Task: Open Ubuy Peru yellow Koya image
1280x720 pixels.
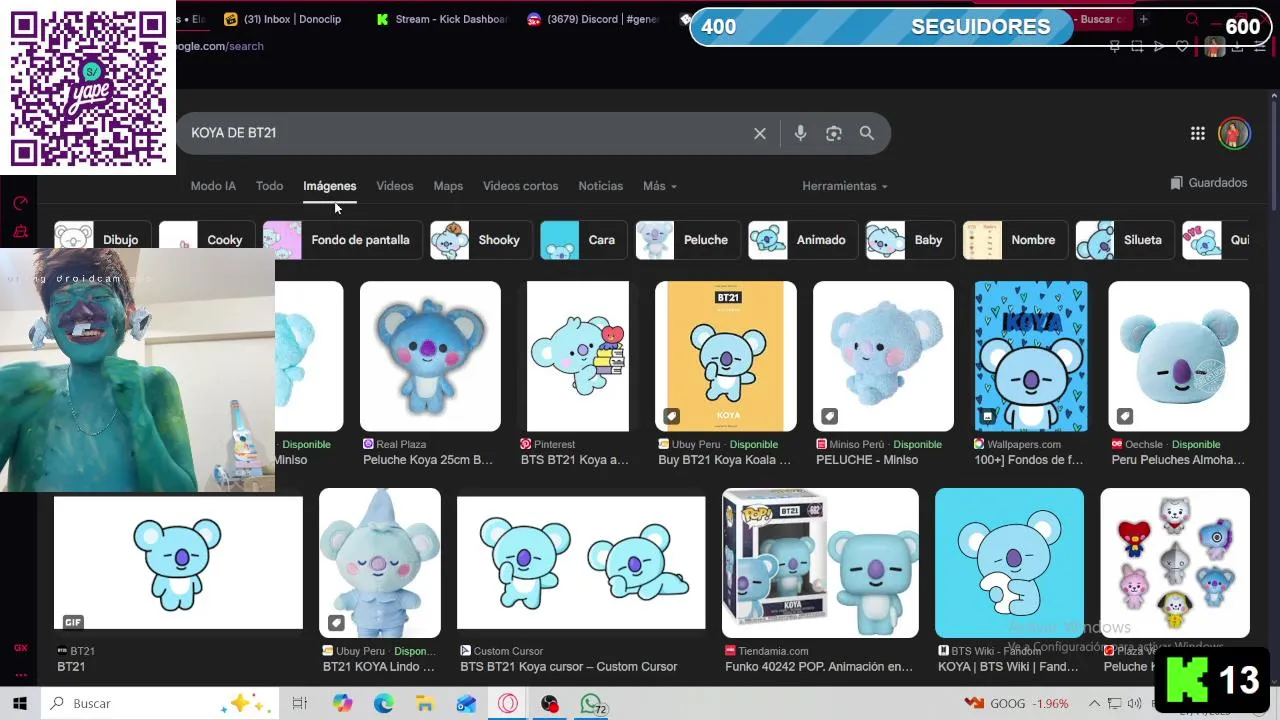Action: pos(726,356)
